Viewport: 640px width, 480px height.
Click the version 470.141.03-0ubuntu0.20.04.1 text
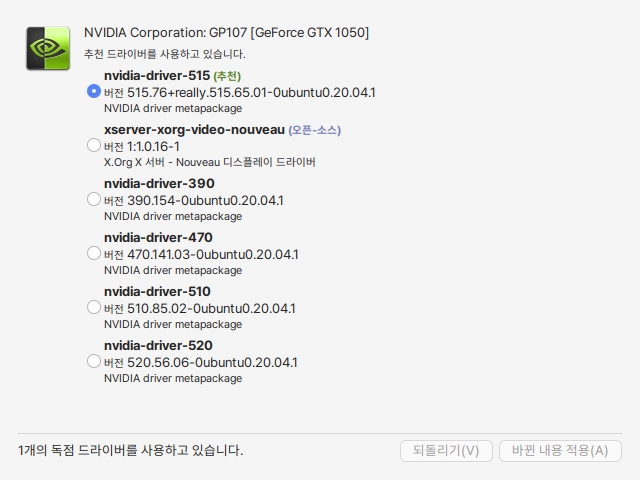[201, 254]
